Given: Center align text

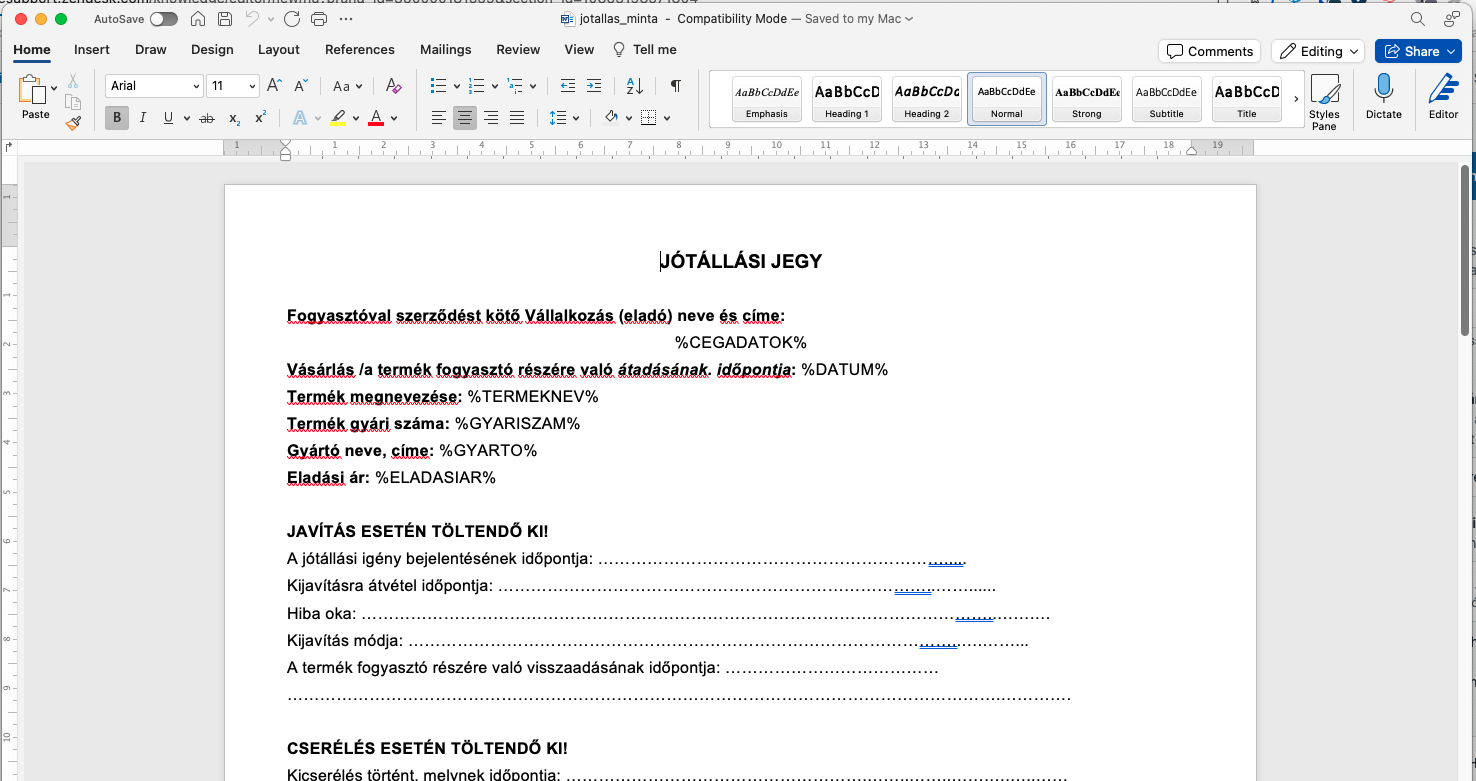Looking at the screenshot, I should click(x=465, y=118).
